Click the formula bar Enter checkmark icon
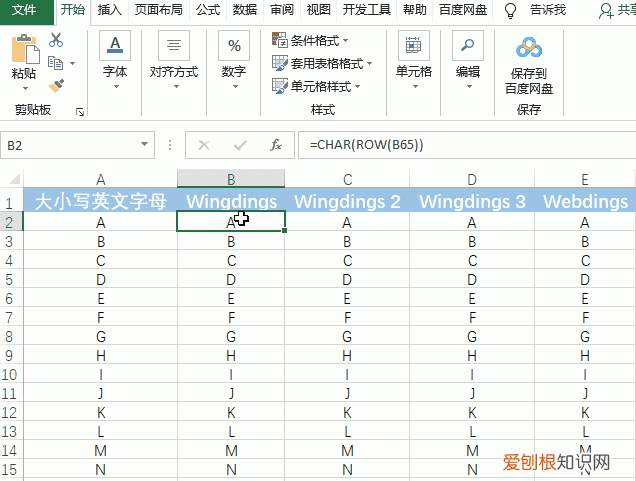Image resolution: width=636 pixels, height=481 pixels. coord(240,145)
